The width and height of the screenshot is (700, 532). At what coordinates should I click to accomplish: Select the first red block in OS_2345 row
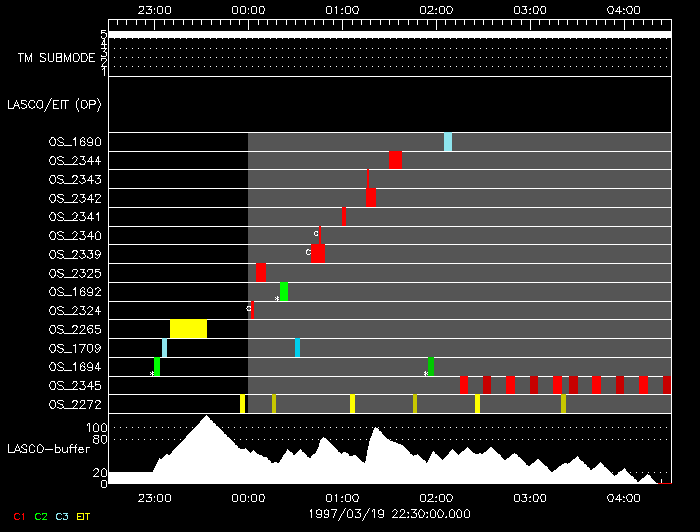click(464, 385)
